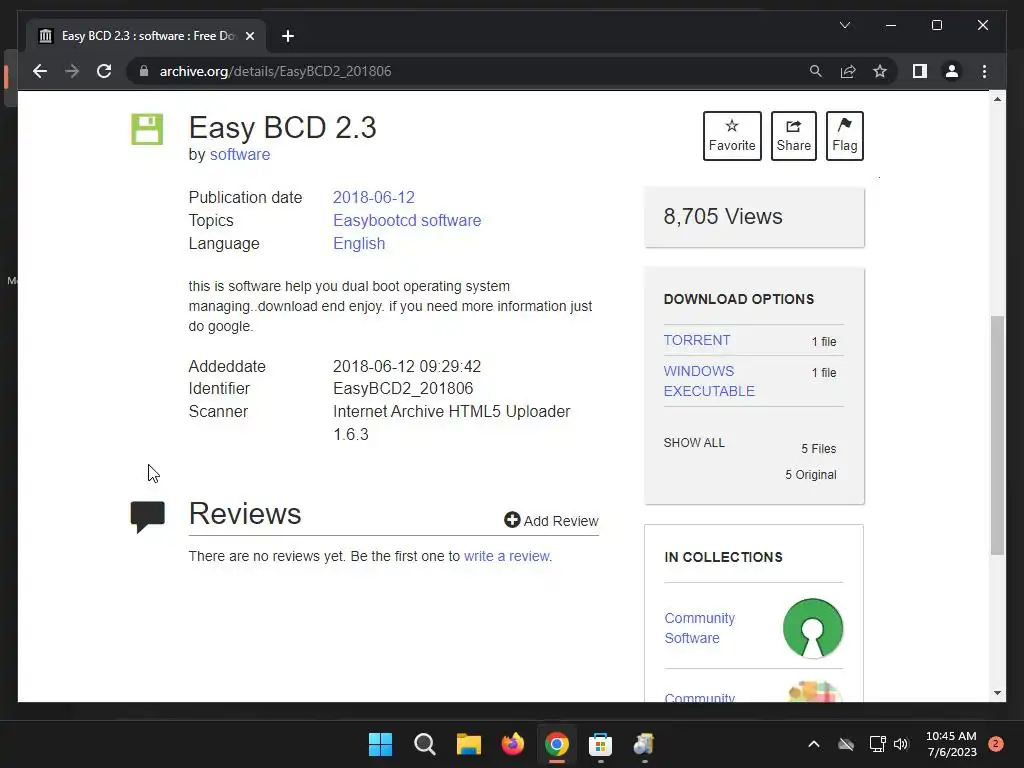Add item to Favorites
The height and width of the screenshot is (768, 1024).
tap(732, 136)
